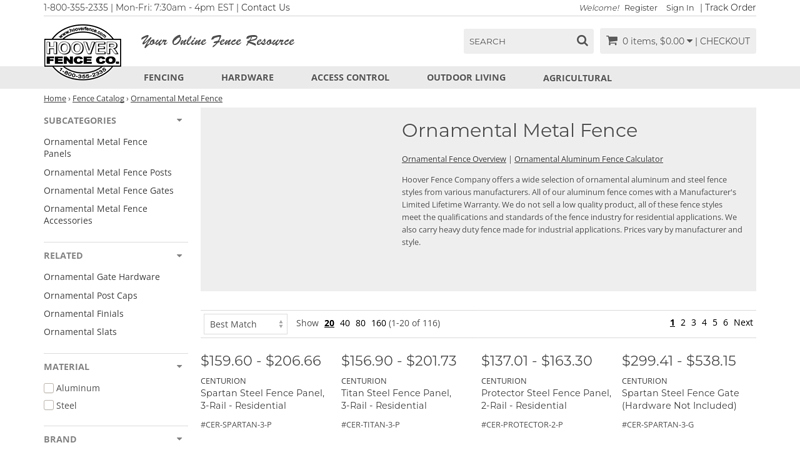Show 160 items per page
800x450 pixels.
coord(379,323)
